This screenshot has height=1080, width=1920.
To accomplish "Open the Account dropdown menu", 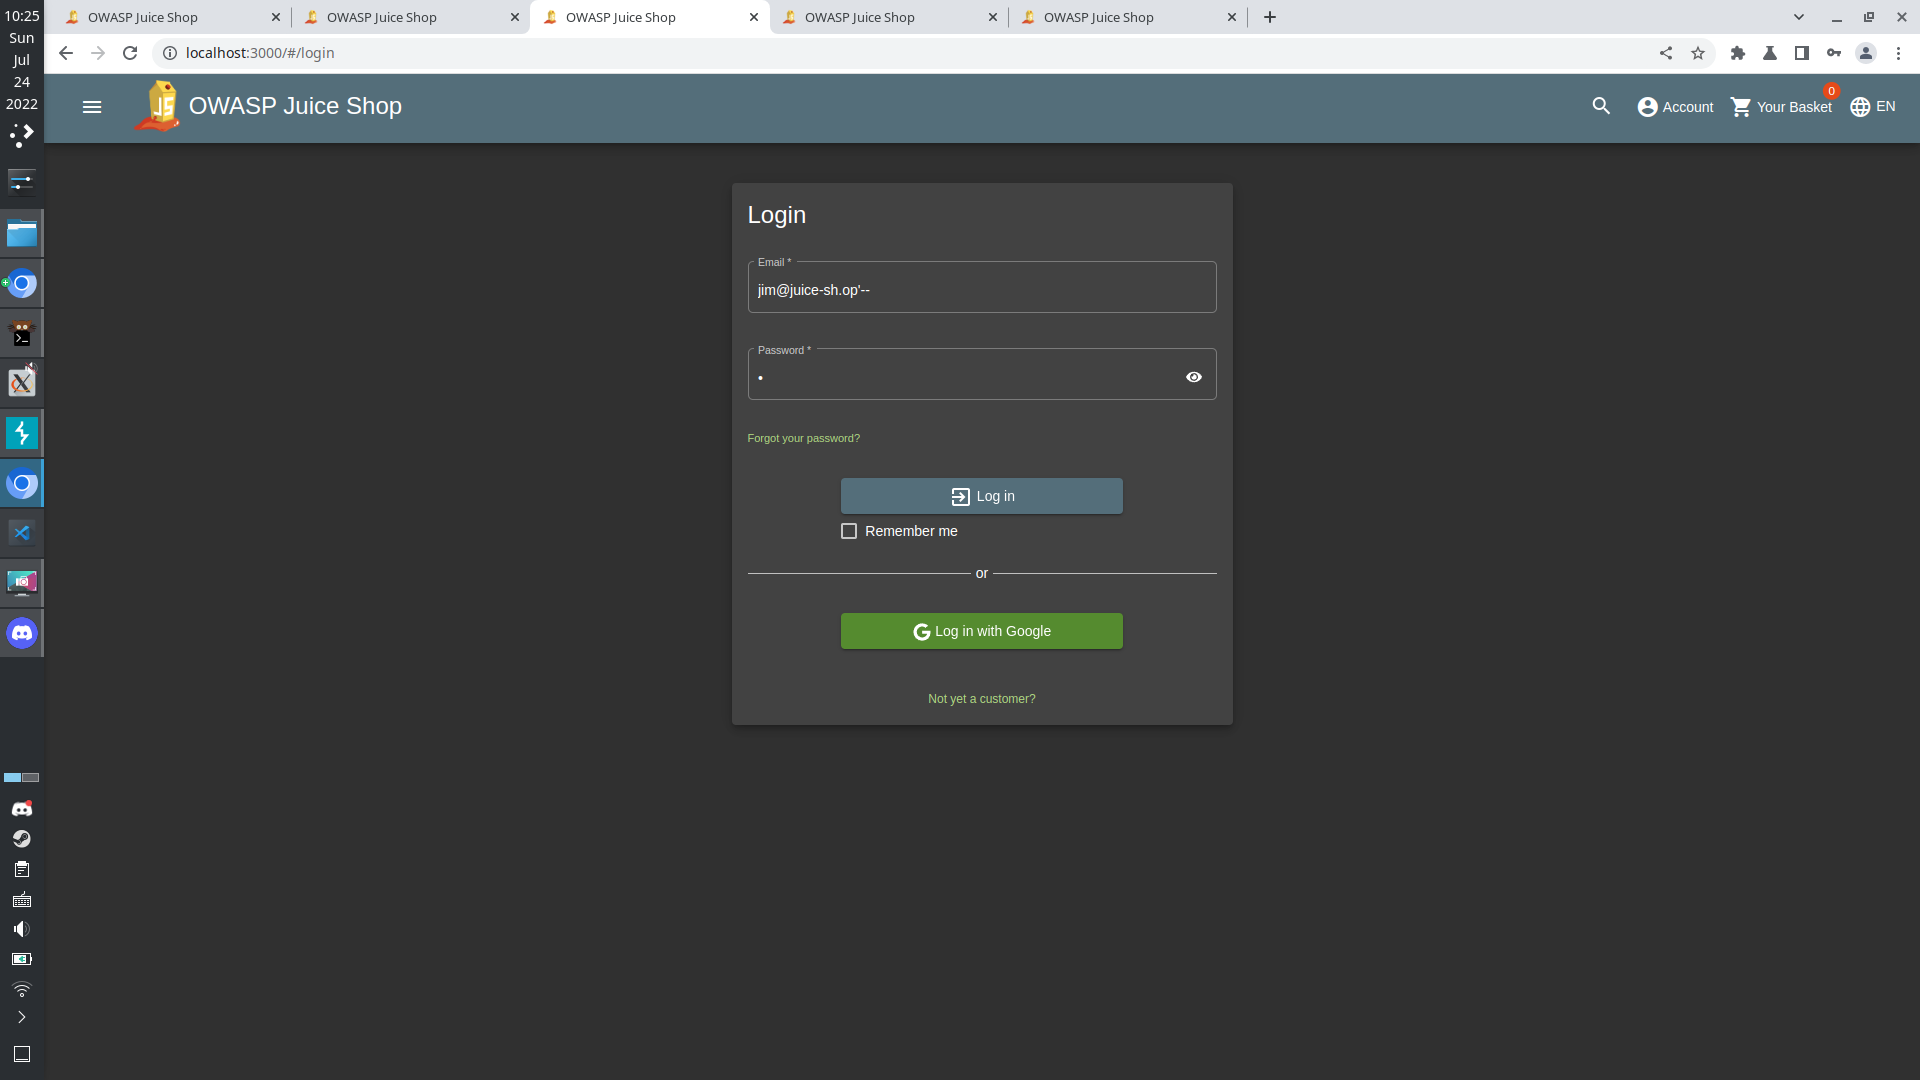I will 1675,107.
